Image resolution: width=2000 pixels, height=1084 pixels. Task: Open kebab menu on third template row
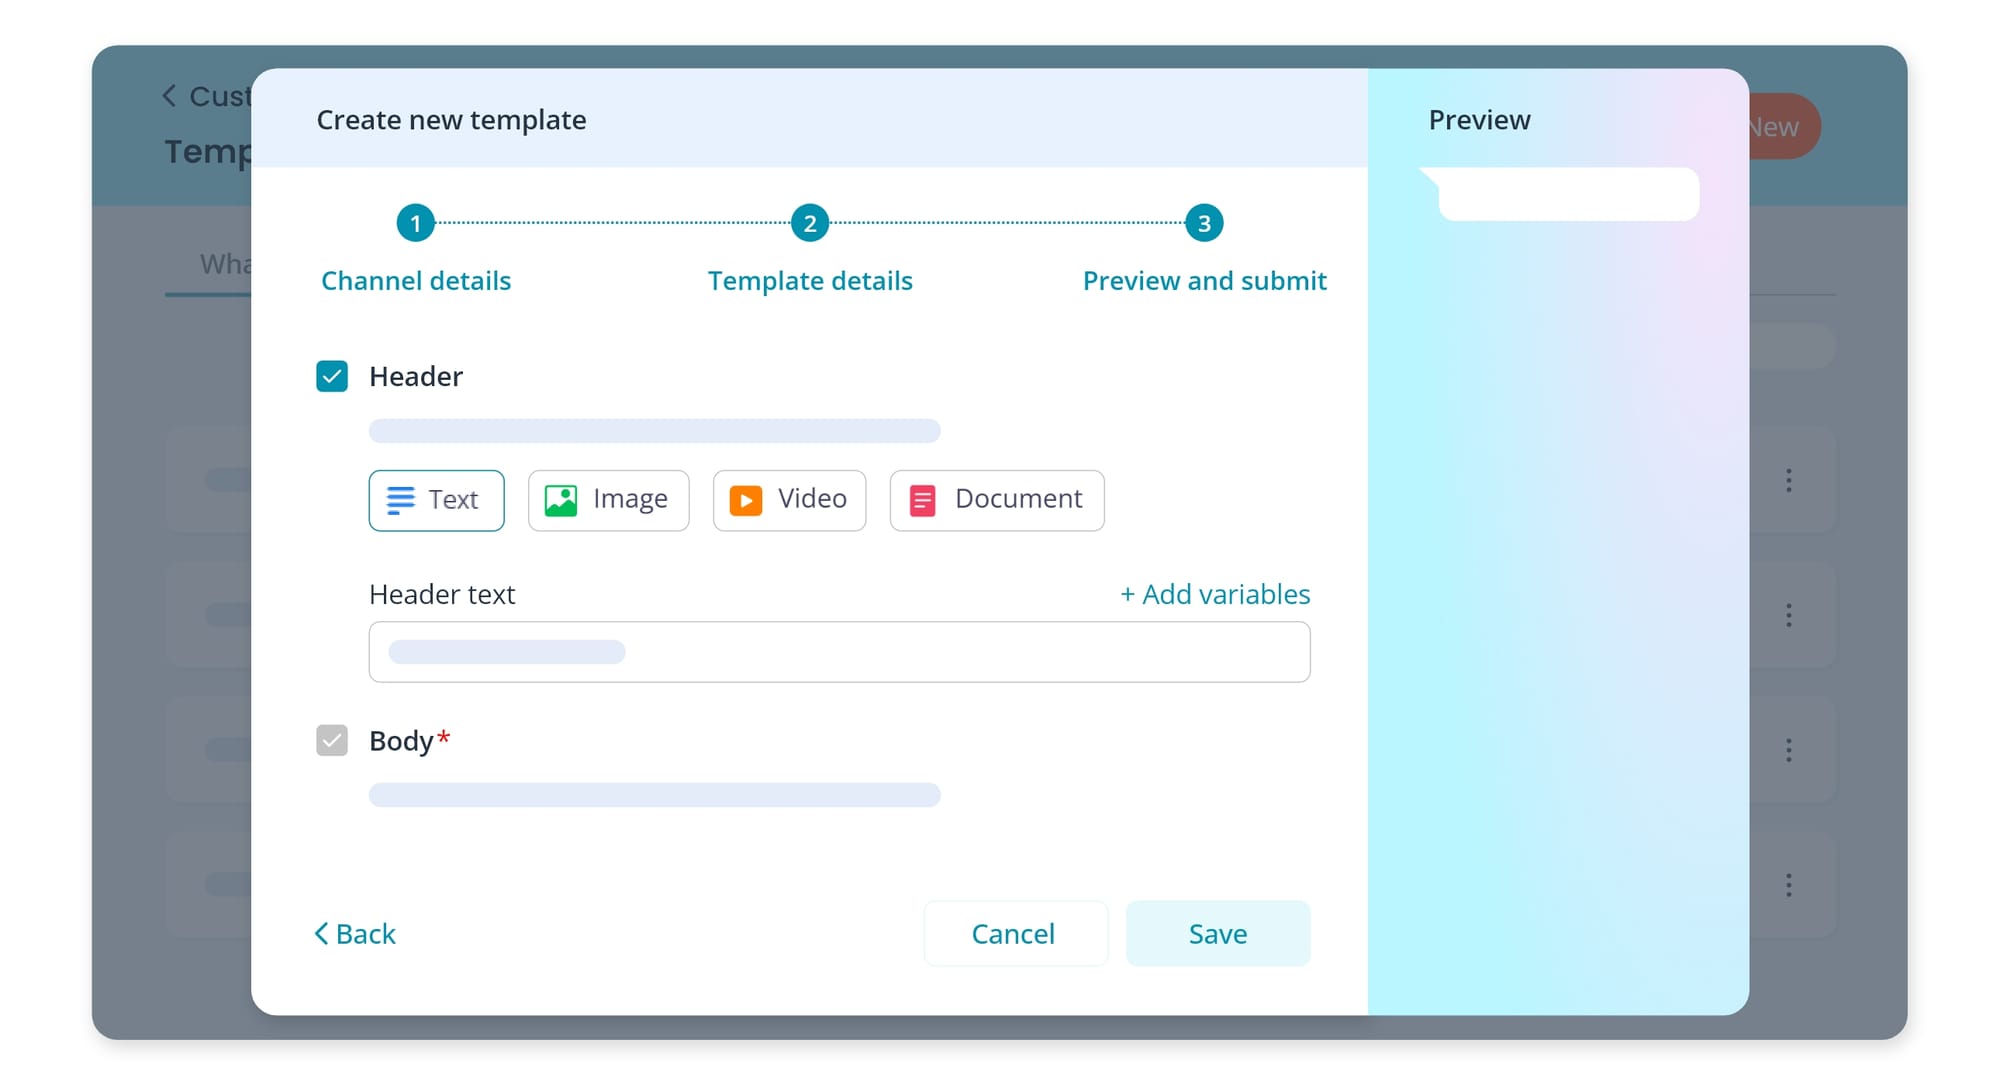[x=1788, y=750]
